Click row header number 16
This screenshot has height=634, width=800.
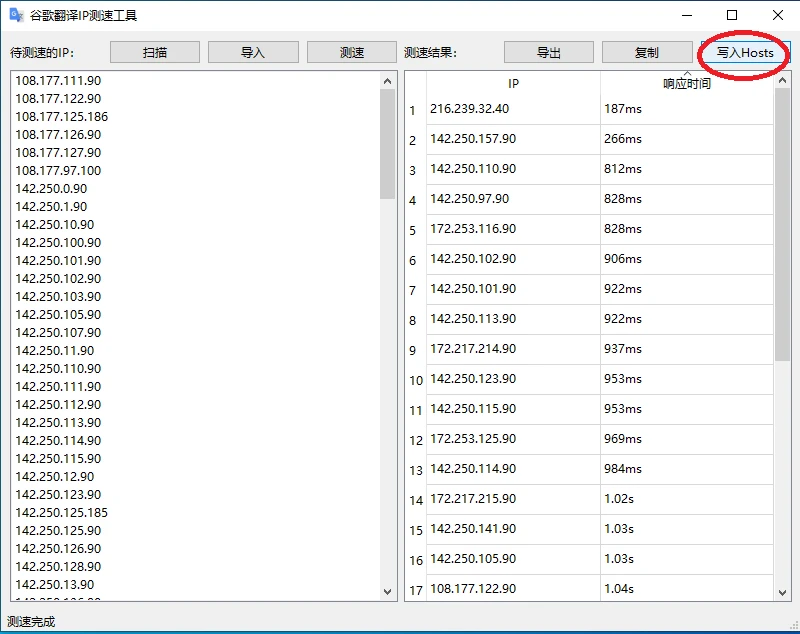click(415, 560)
